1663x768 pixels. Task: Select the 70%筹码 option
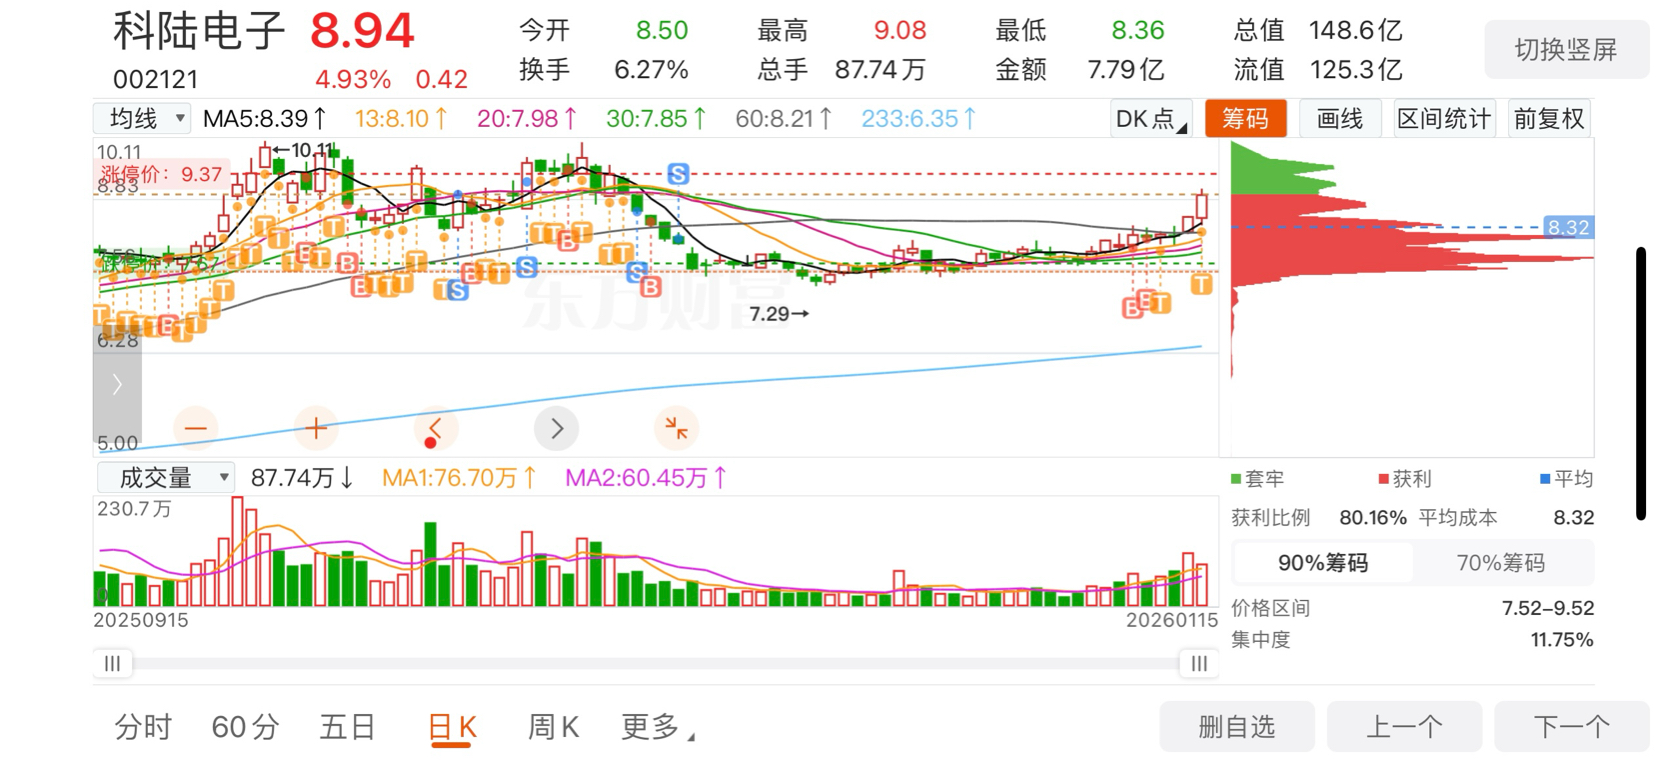coord(1501,563)
